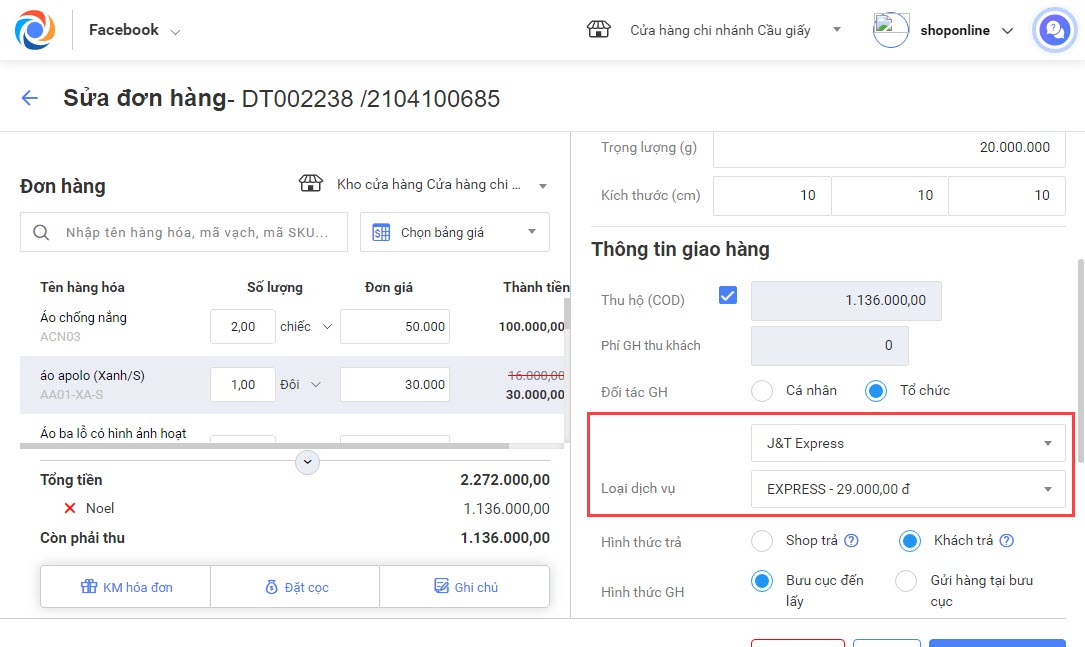The width and height of the screenshot is (1085, 647).
Task: Uncheck the Thu hộ (COD) checkbox
Action: (x=728, y=296)
